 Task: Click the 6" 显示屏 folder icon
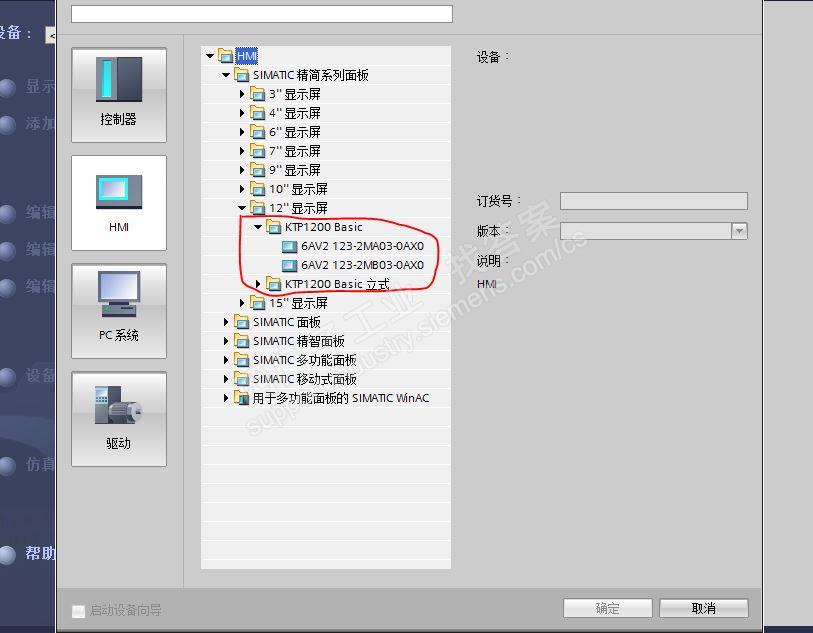pos(258,132)
